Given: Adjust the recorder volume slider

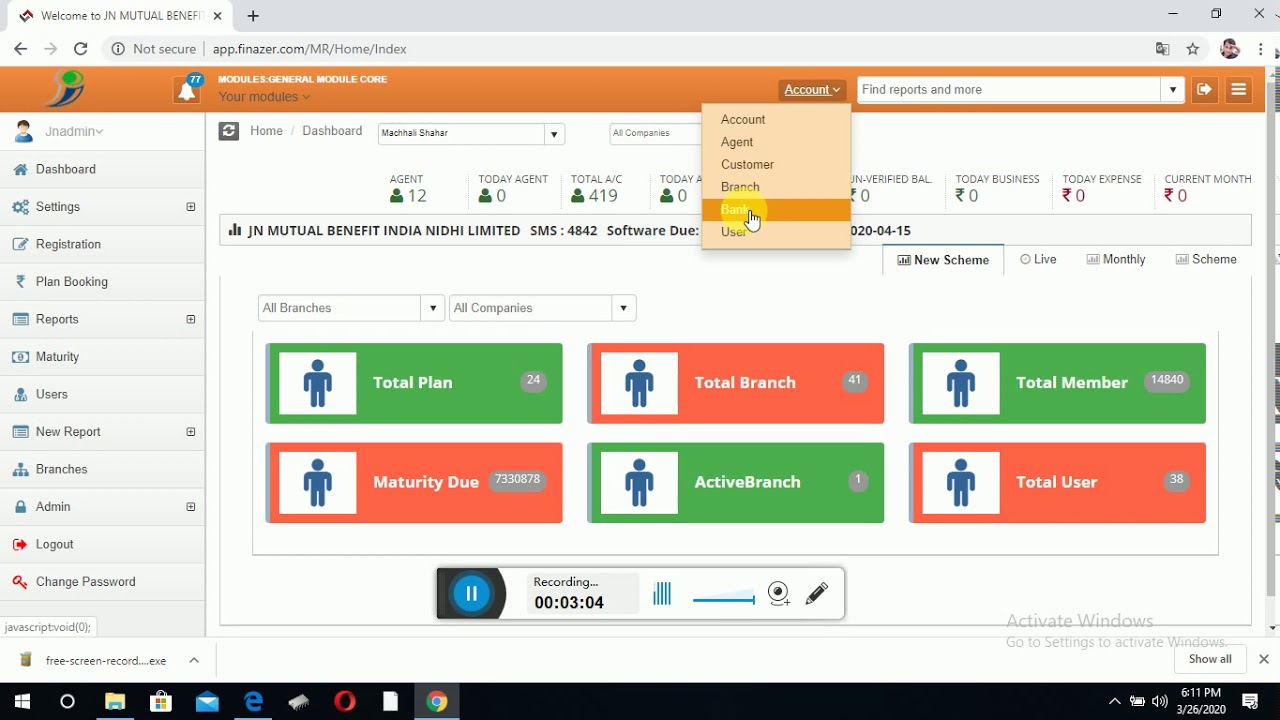Looking at the screenshot, I should click(723, 600).
